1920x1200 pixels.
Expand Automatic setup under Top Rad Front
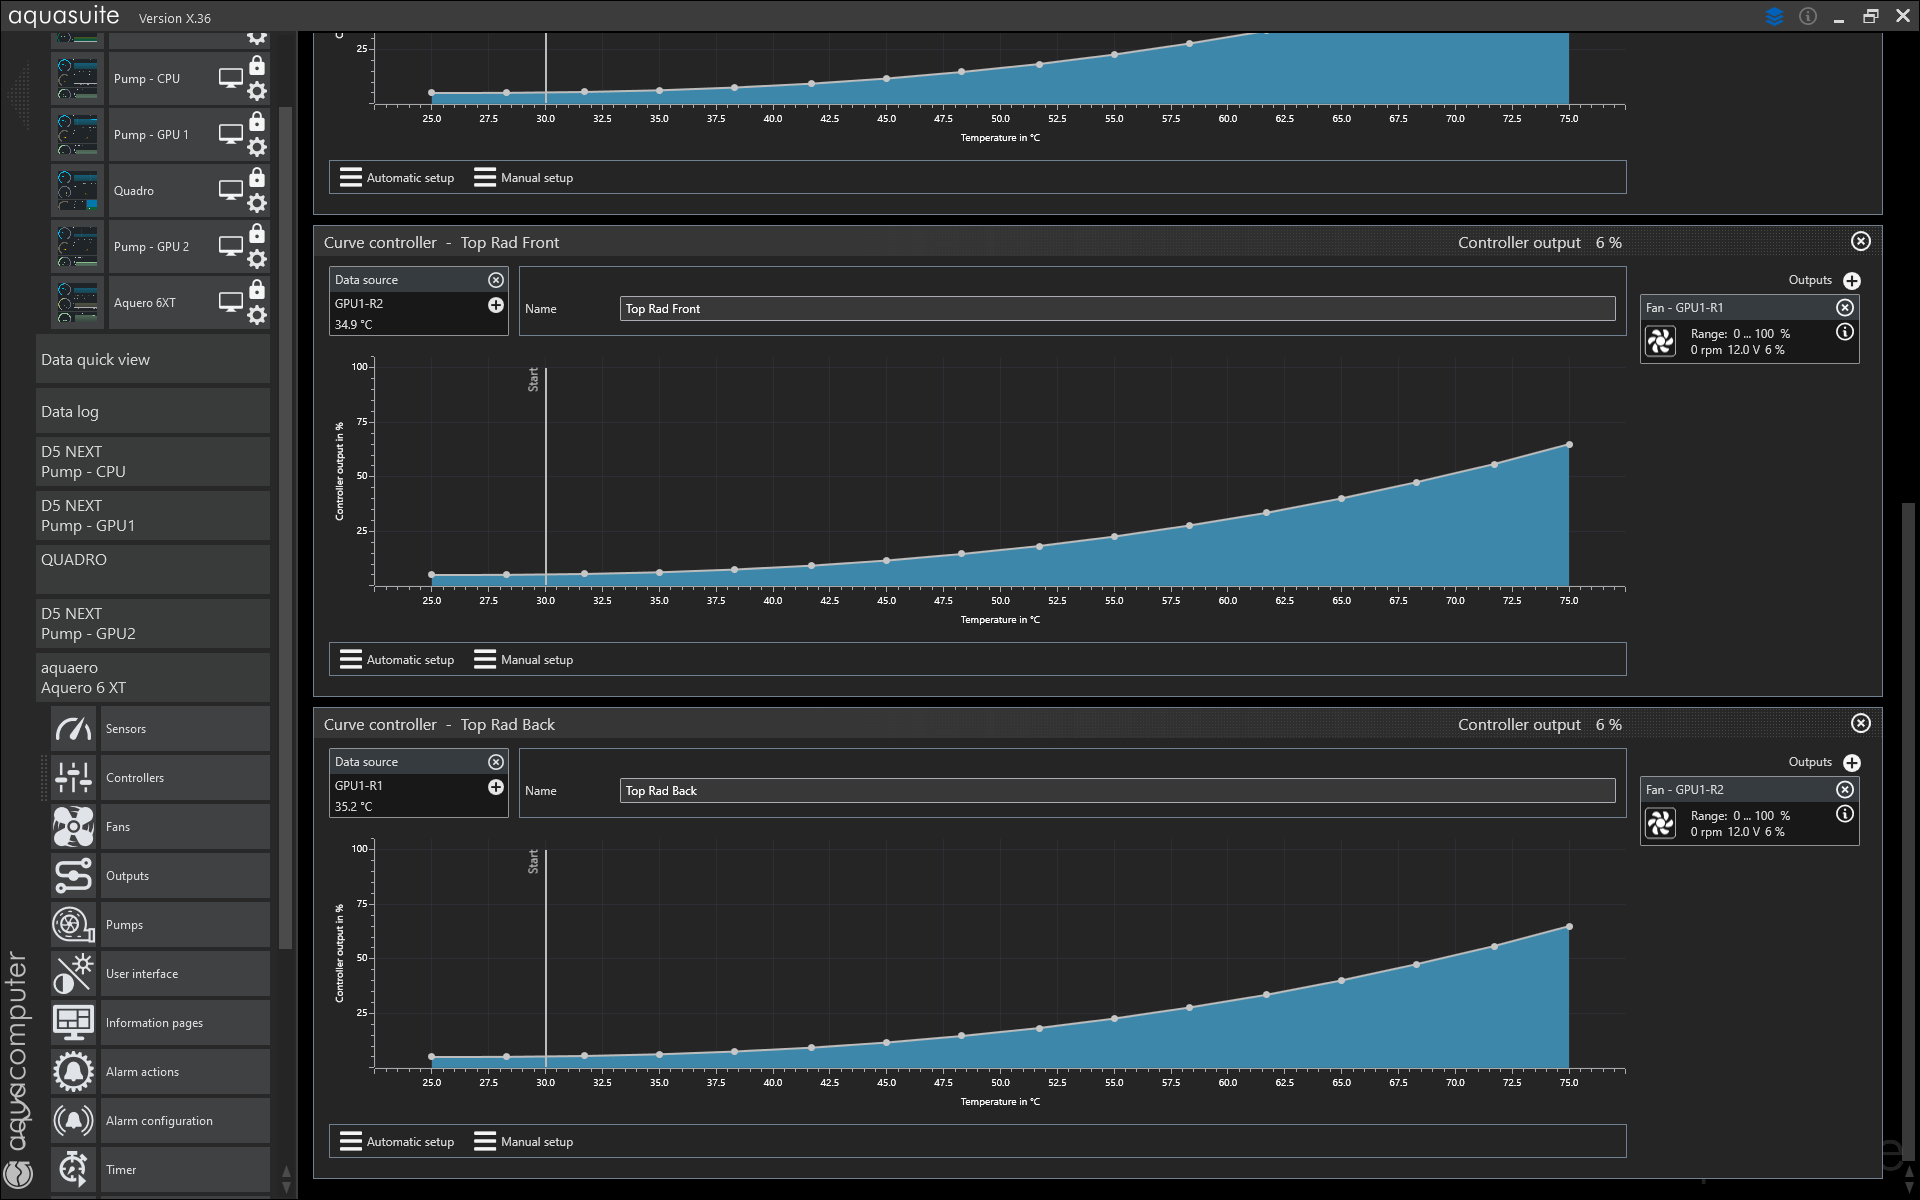point(397,660)
